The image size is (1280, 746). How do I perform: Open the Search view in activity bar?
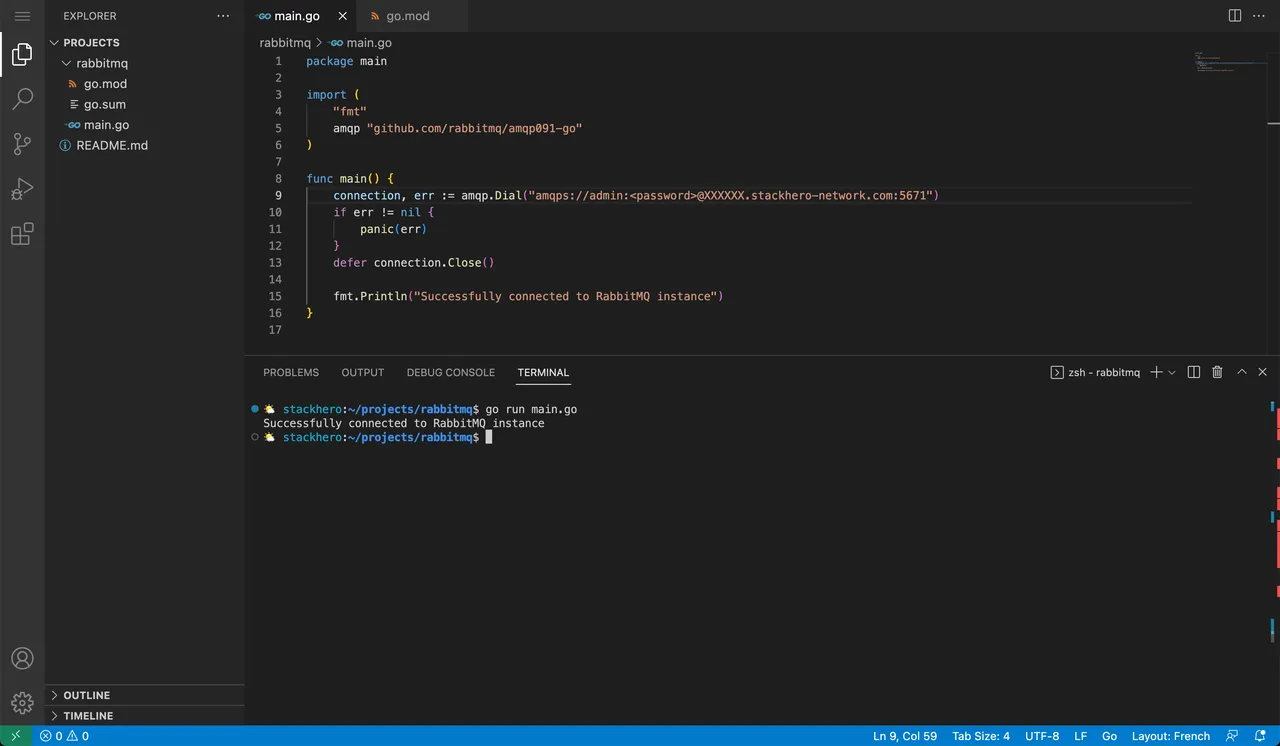tap(22, 99)
